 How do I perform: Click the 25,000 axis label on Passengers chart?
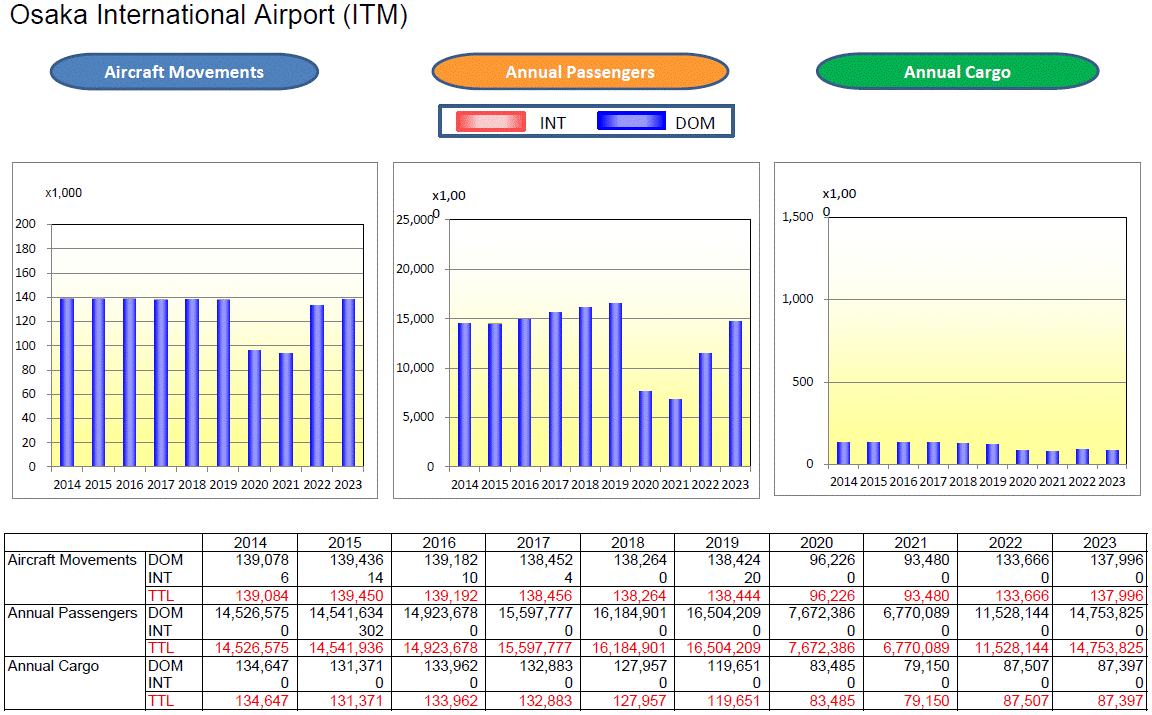tap(415, 220)
